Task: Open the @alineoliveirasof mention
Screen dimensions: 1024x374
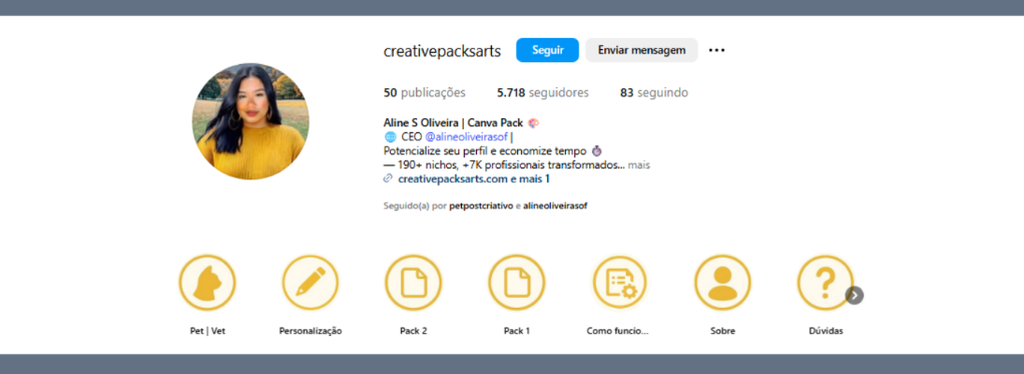Action: (466, 137)
